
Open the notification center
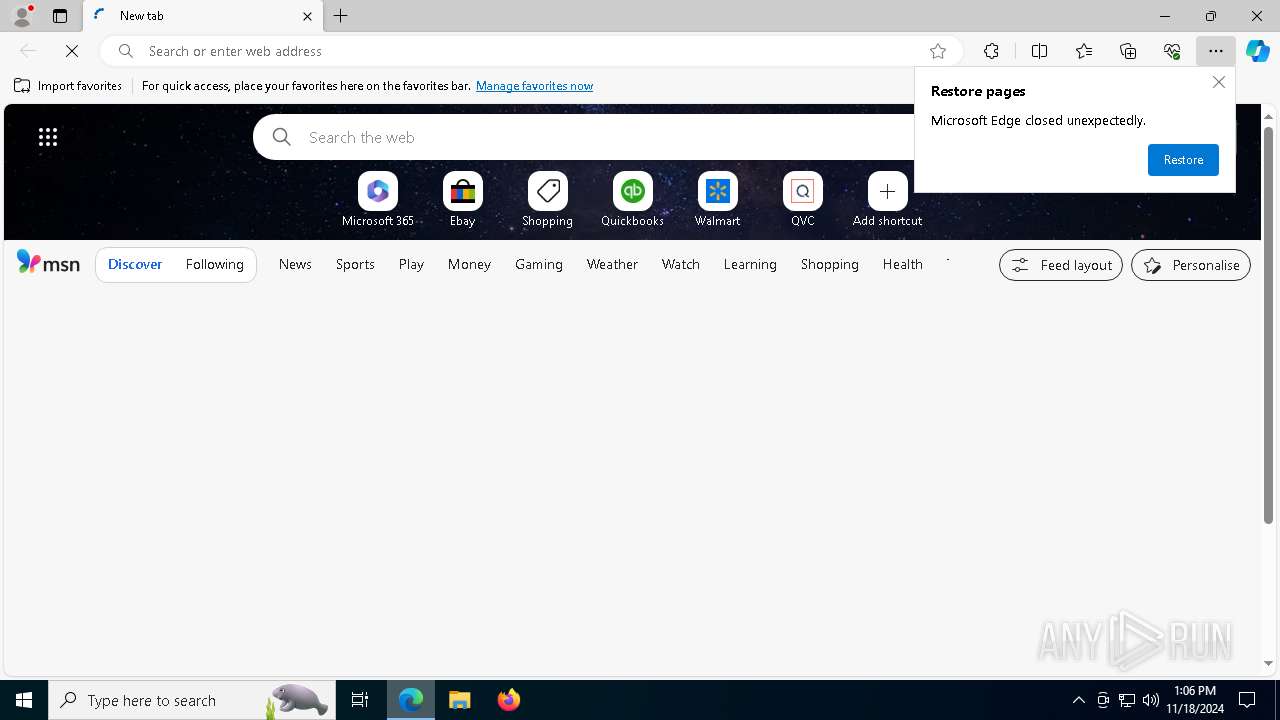(x=1247, y=700)
